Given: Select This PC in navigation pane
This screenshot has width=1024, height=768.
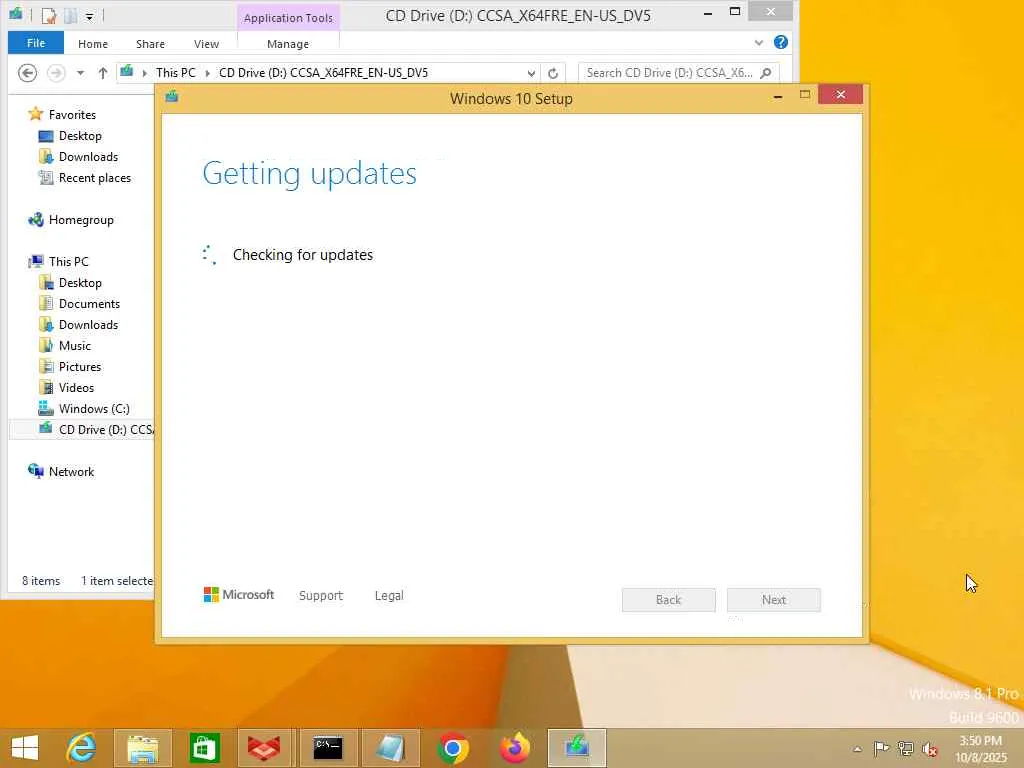Looking at the screenshot, I should point(68,261).
